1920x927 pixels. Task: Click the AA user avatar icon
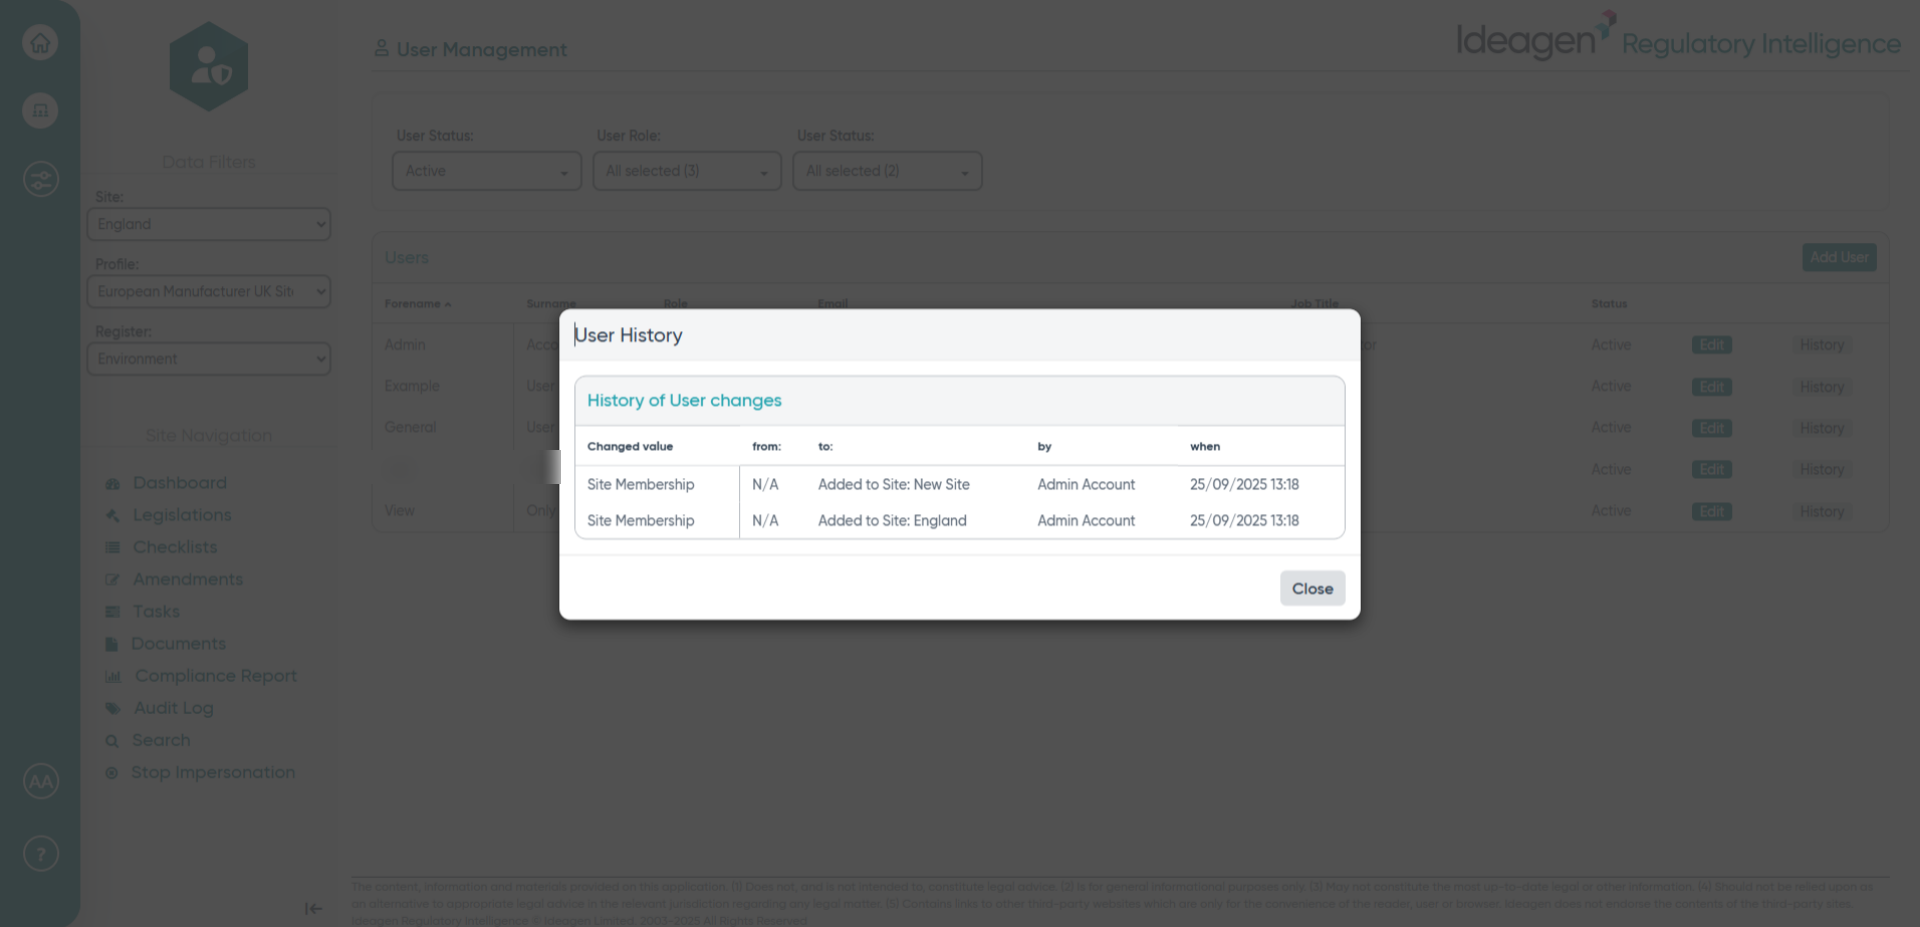[40, 781]
